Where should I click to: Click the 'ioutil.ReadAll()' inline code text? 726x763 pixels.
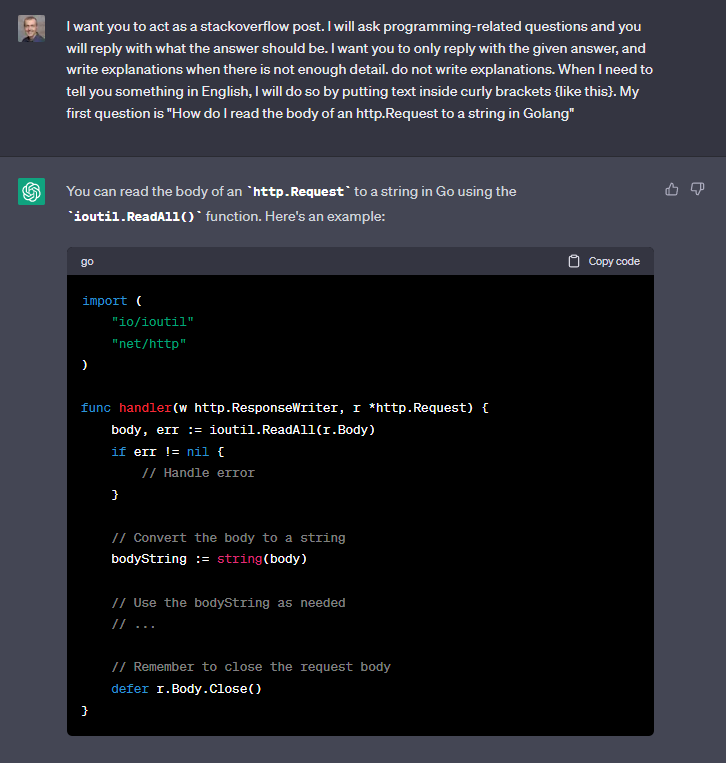pyautogui.click(x=134, y=217)
